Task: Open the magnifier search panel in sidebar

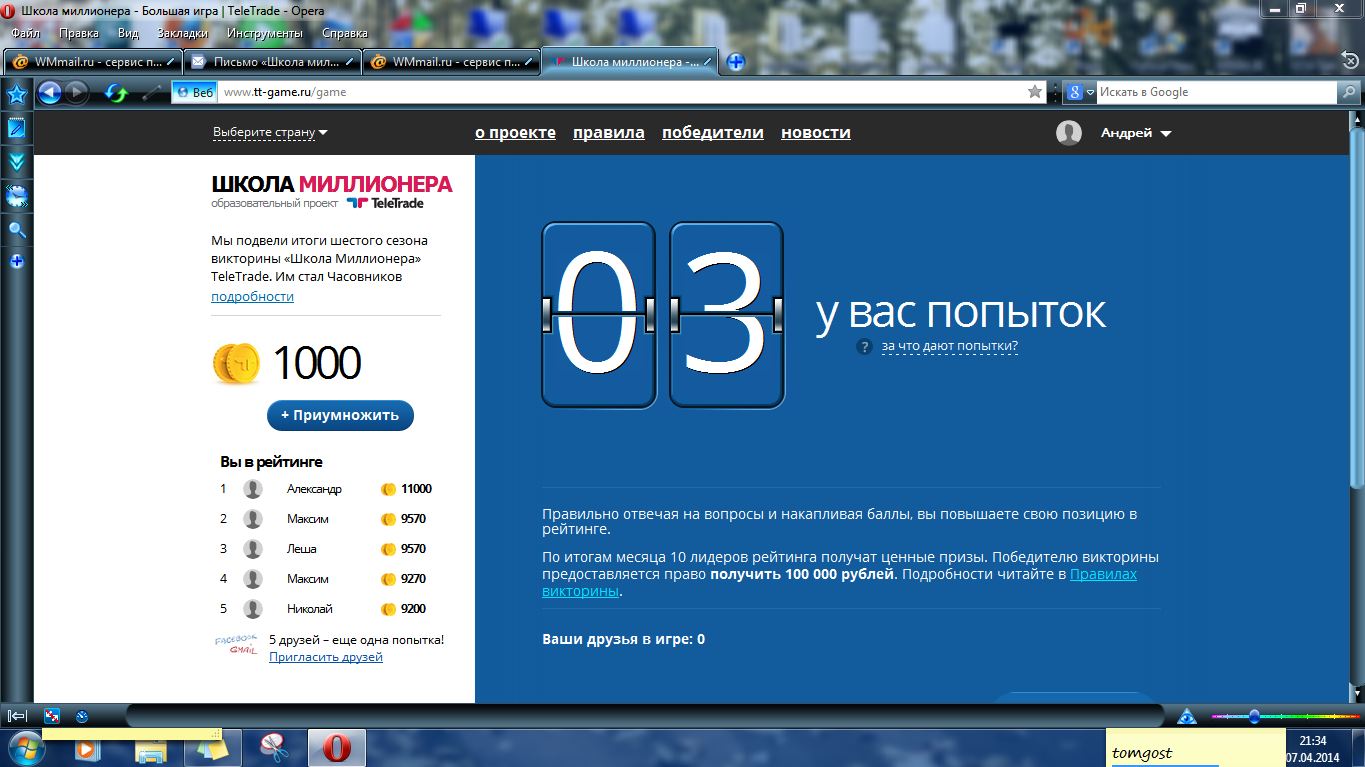Action: [x=16, y=230]
